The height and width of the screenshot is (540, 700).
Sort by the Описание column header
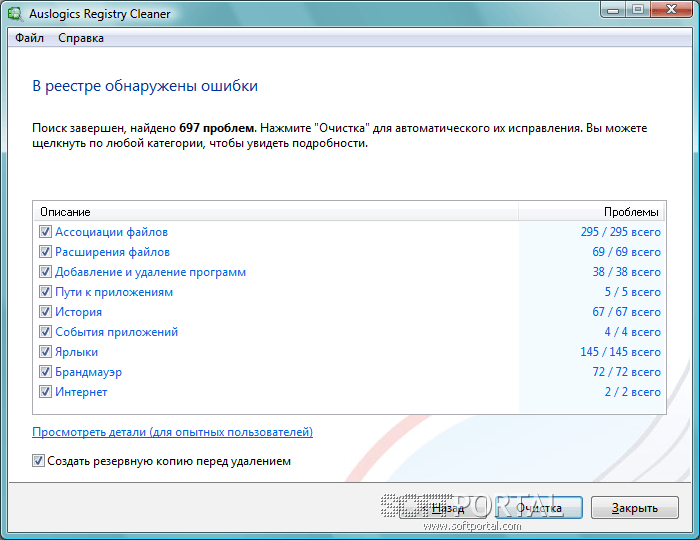point(276,212)
